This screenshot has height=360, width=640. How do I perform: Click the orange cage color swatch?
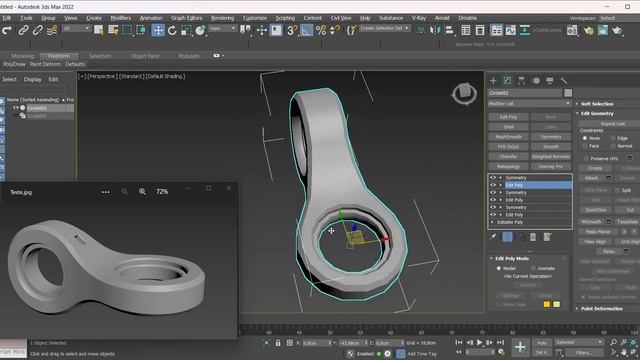click(547, 304)
